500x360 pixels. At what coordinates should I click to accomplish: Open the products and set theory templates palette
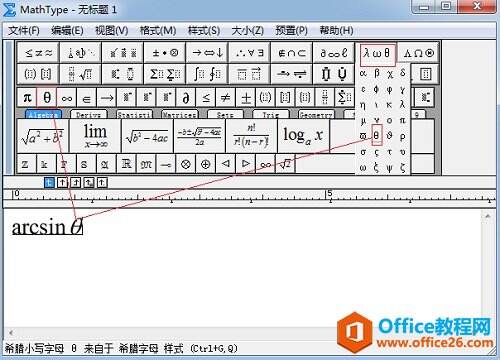click(x=334, y=74)
